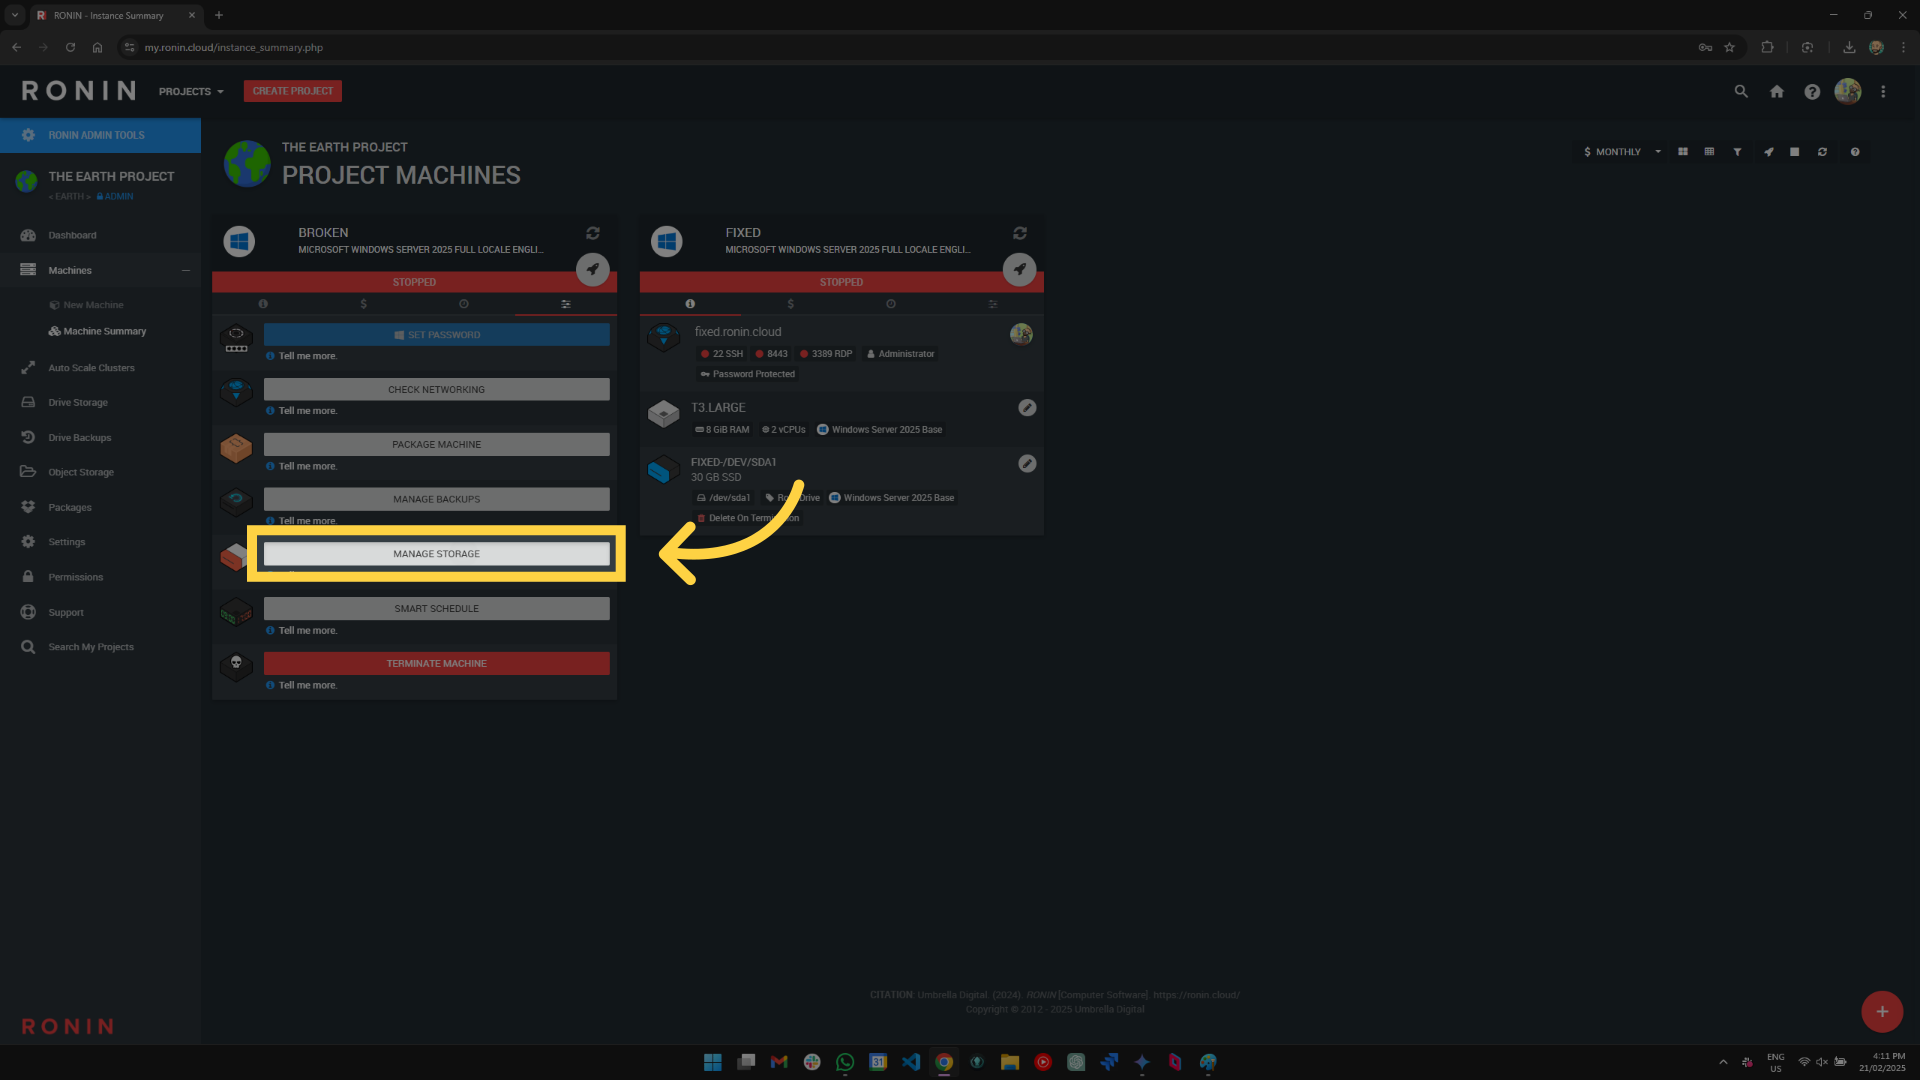The image size is (1920, 1080).
Task: Open Settings in the sidebar
Action: (x=67, y=542)
